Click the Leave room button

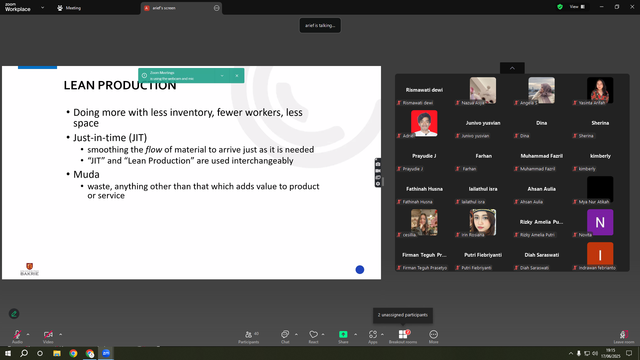coord(624,336)
